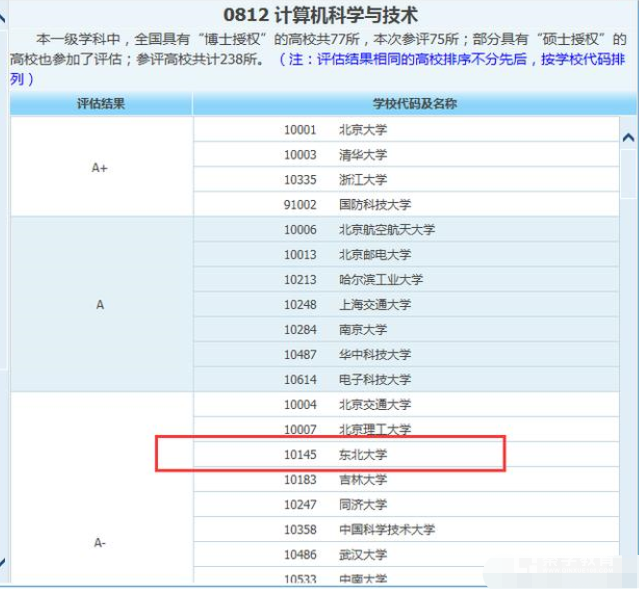
Task: Select the 10007 北京理工大学 row
Action: (x=406, y=429)
